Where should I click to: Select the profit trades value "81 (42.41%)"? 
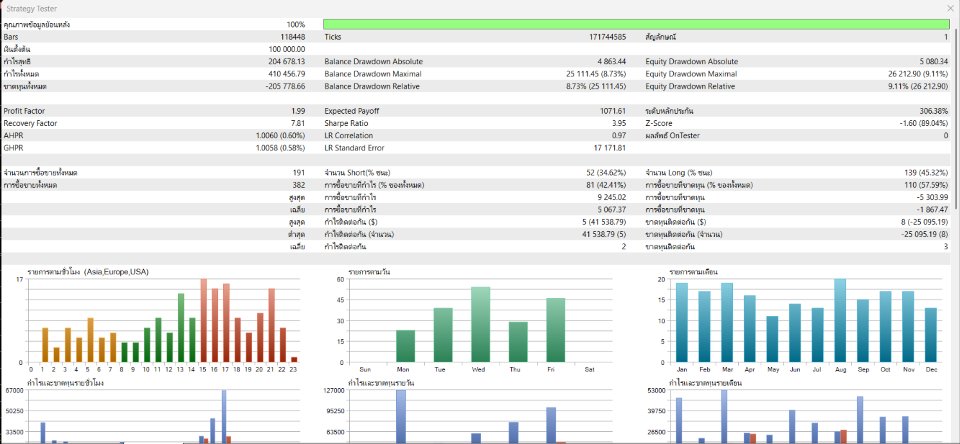[606, 185]
